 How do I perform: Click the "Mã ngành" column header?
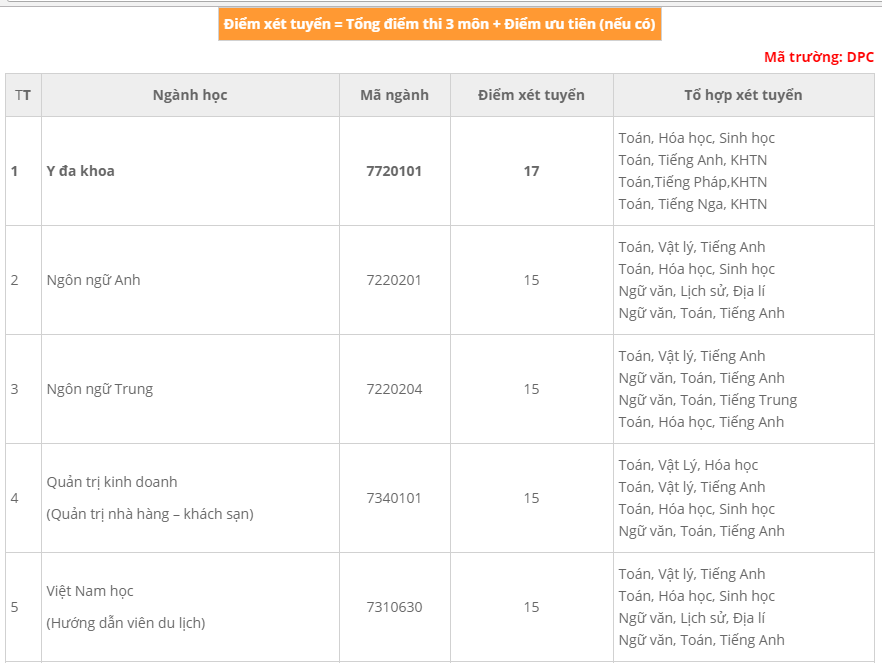394,95
